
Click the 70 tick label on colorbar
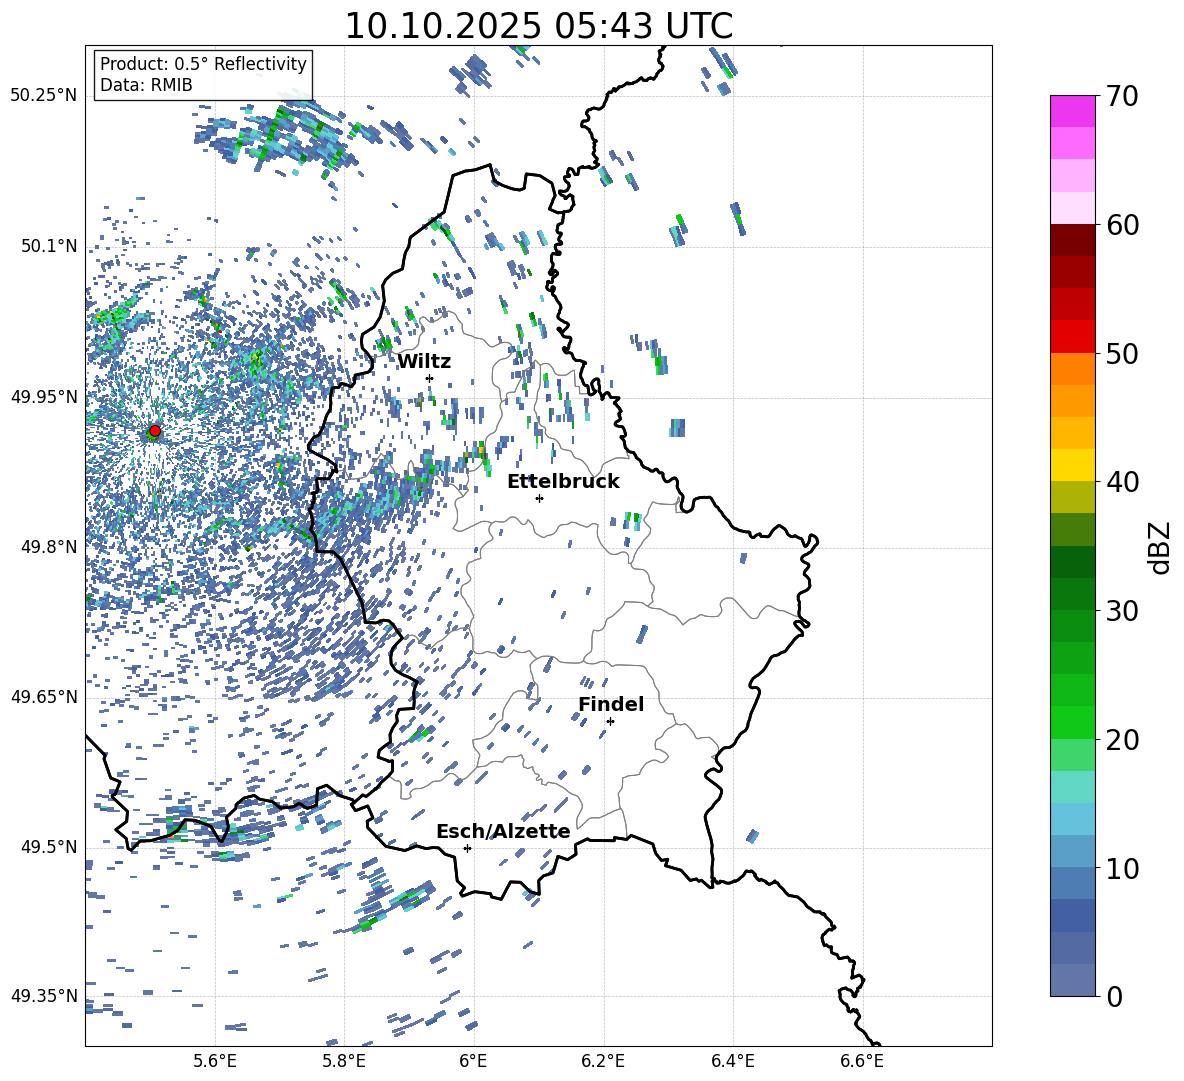[1125, 97]
